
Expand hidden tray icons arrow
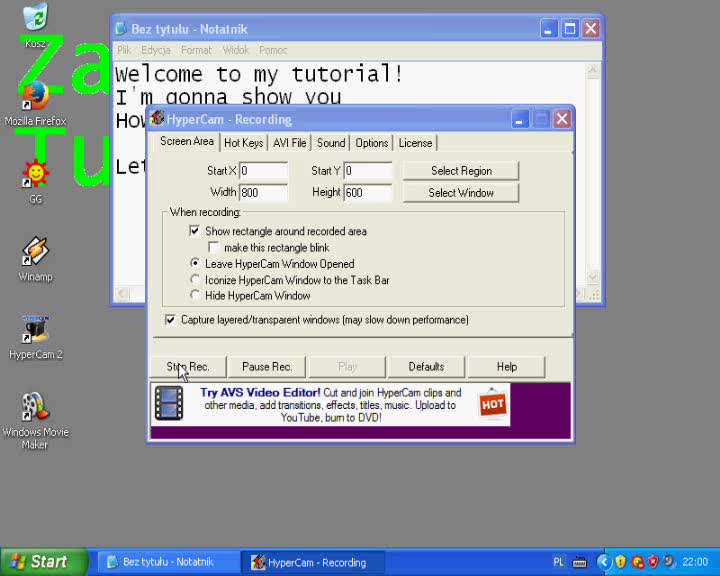click(604, 562)
